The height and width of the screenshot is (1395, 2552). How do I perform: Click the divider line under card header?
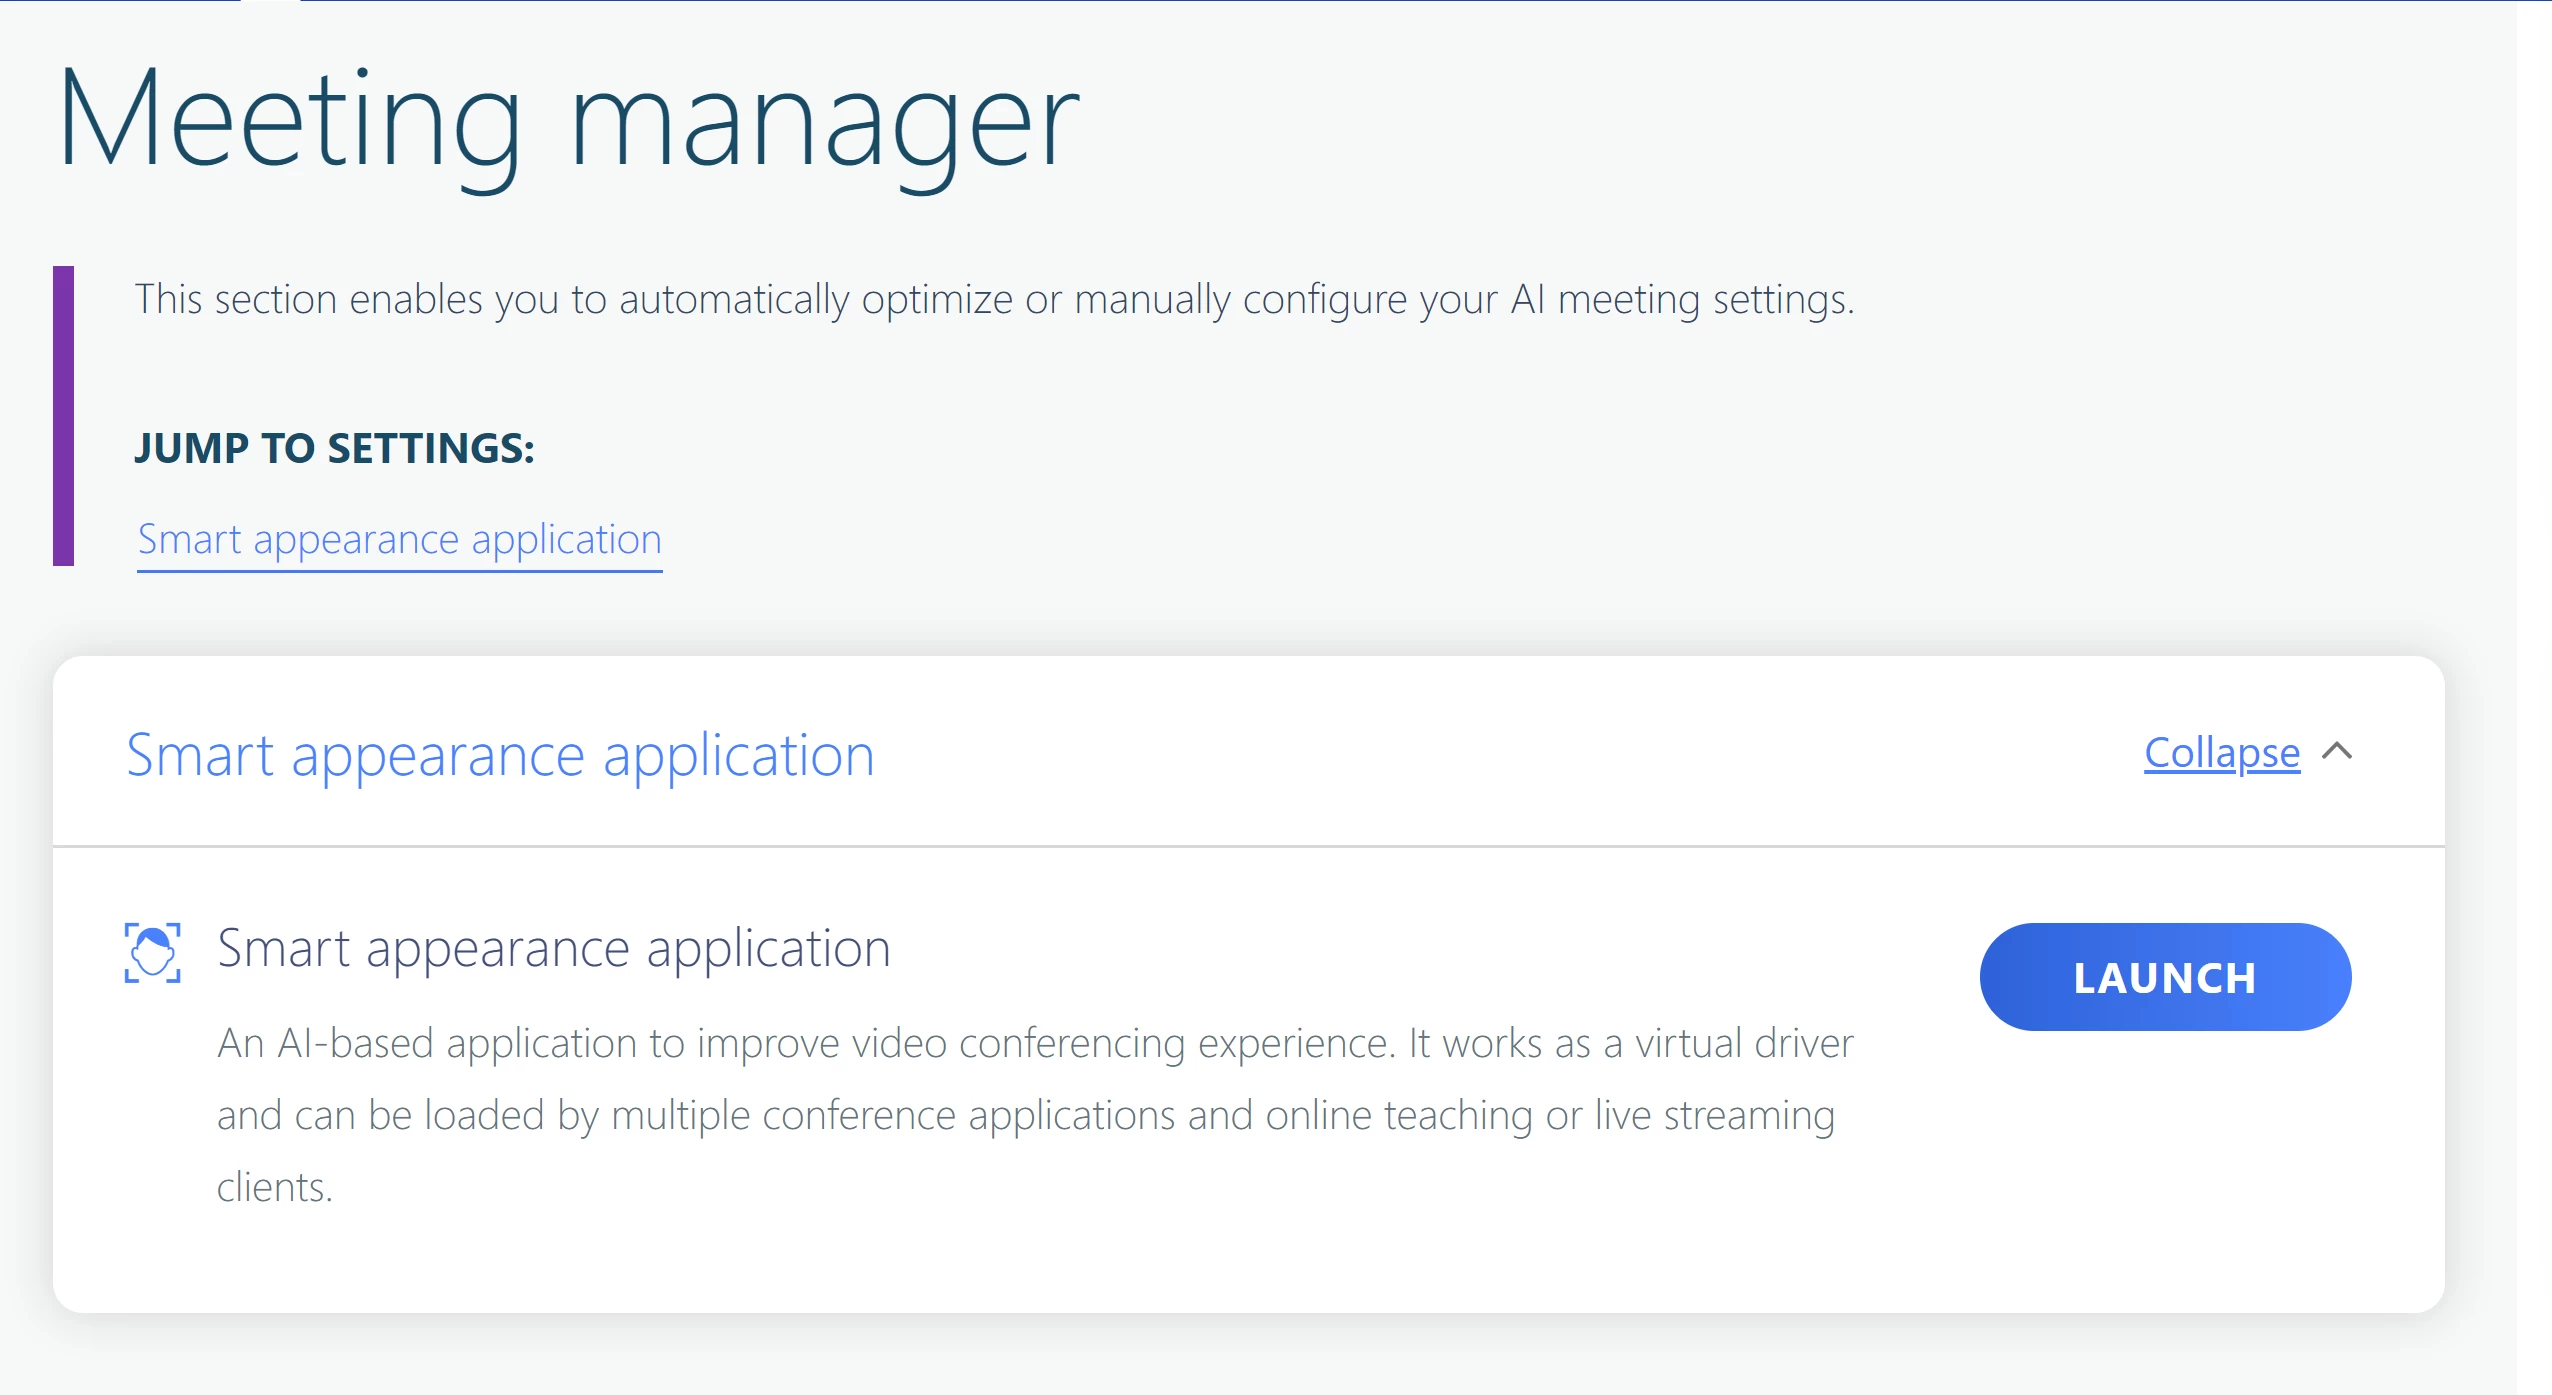click(1248, 846)
